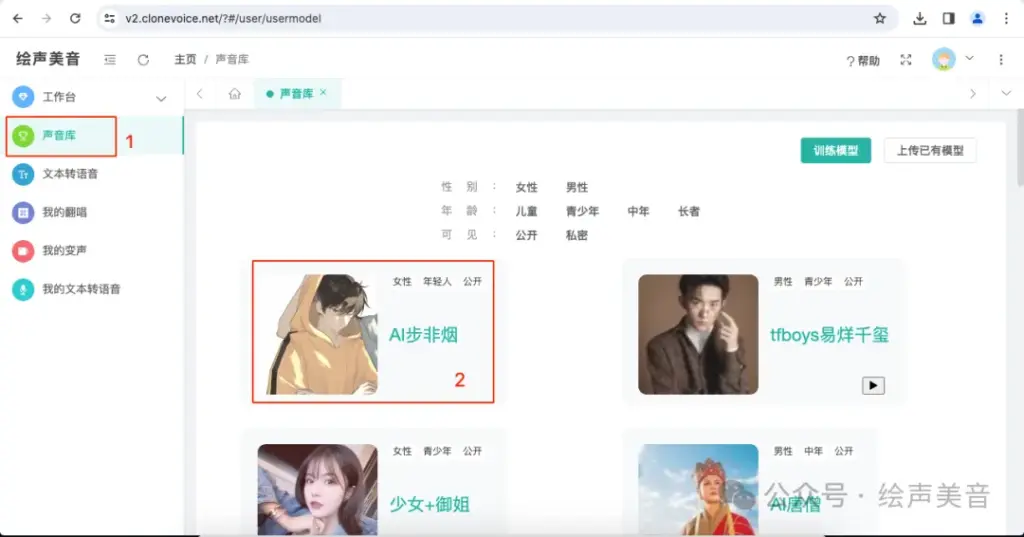Screen dimensions: 1024x537
Task: Filter by age 中年
Action: 638,212
